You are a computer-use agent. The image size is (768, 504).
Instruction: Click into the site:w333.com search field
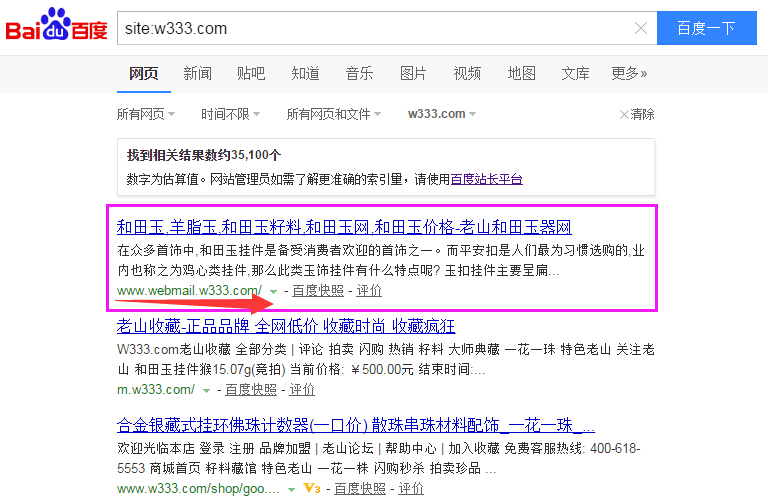click(x=370, y=28)
